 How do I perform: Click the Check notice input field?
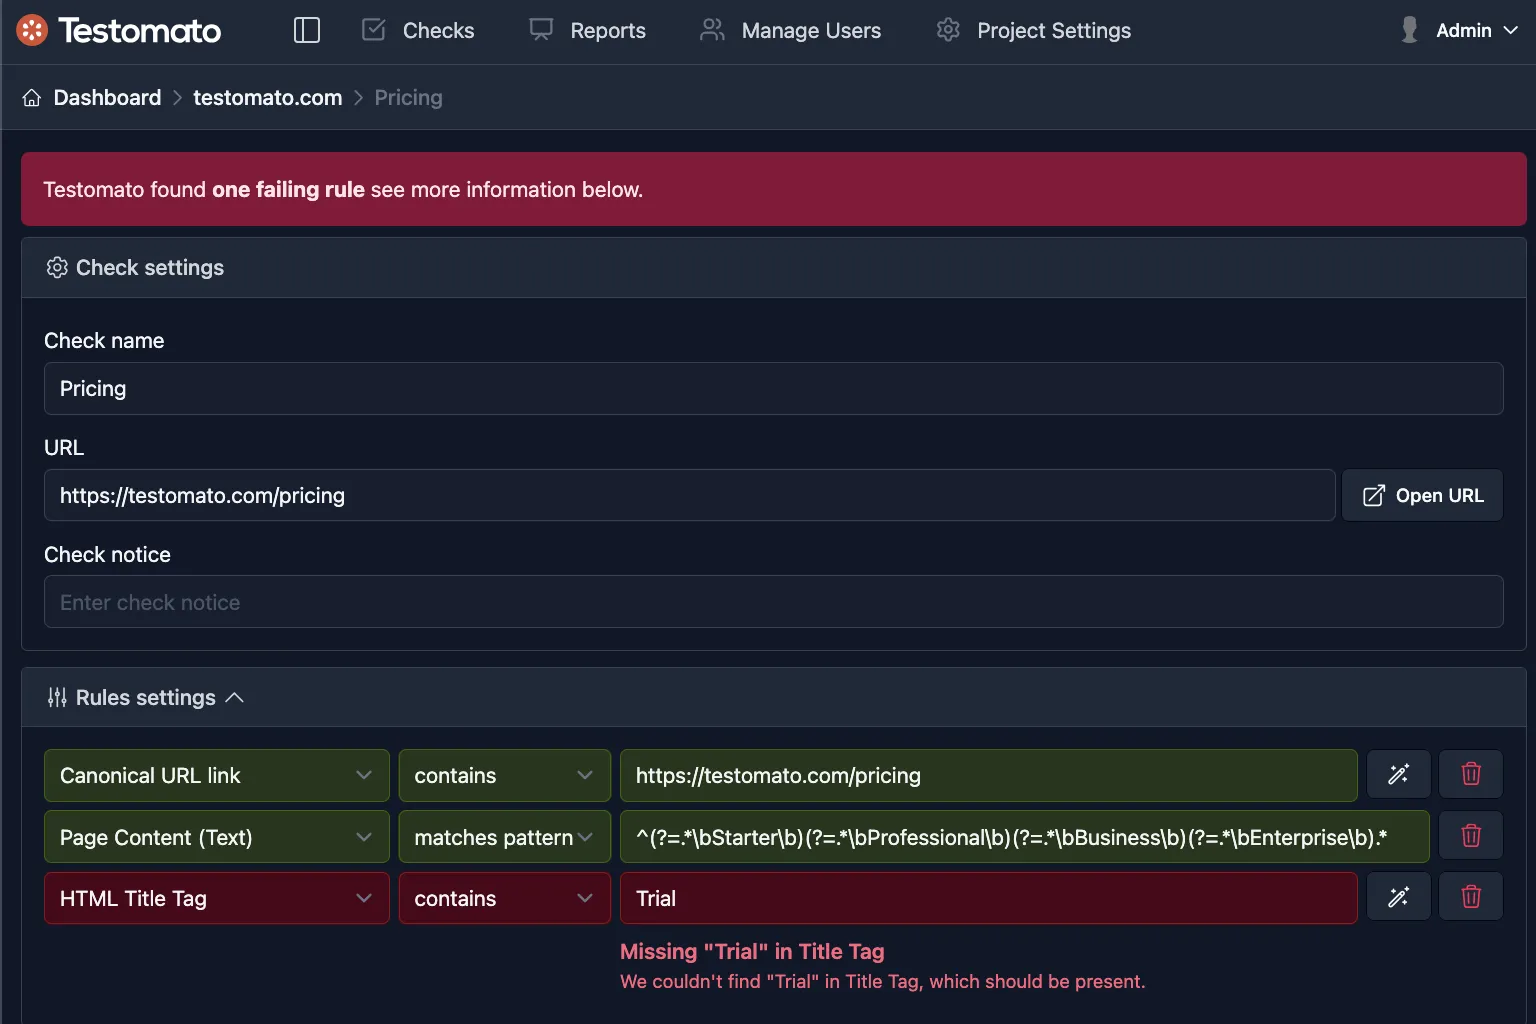(773, 601)
